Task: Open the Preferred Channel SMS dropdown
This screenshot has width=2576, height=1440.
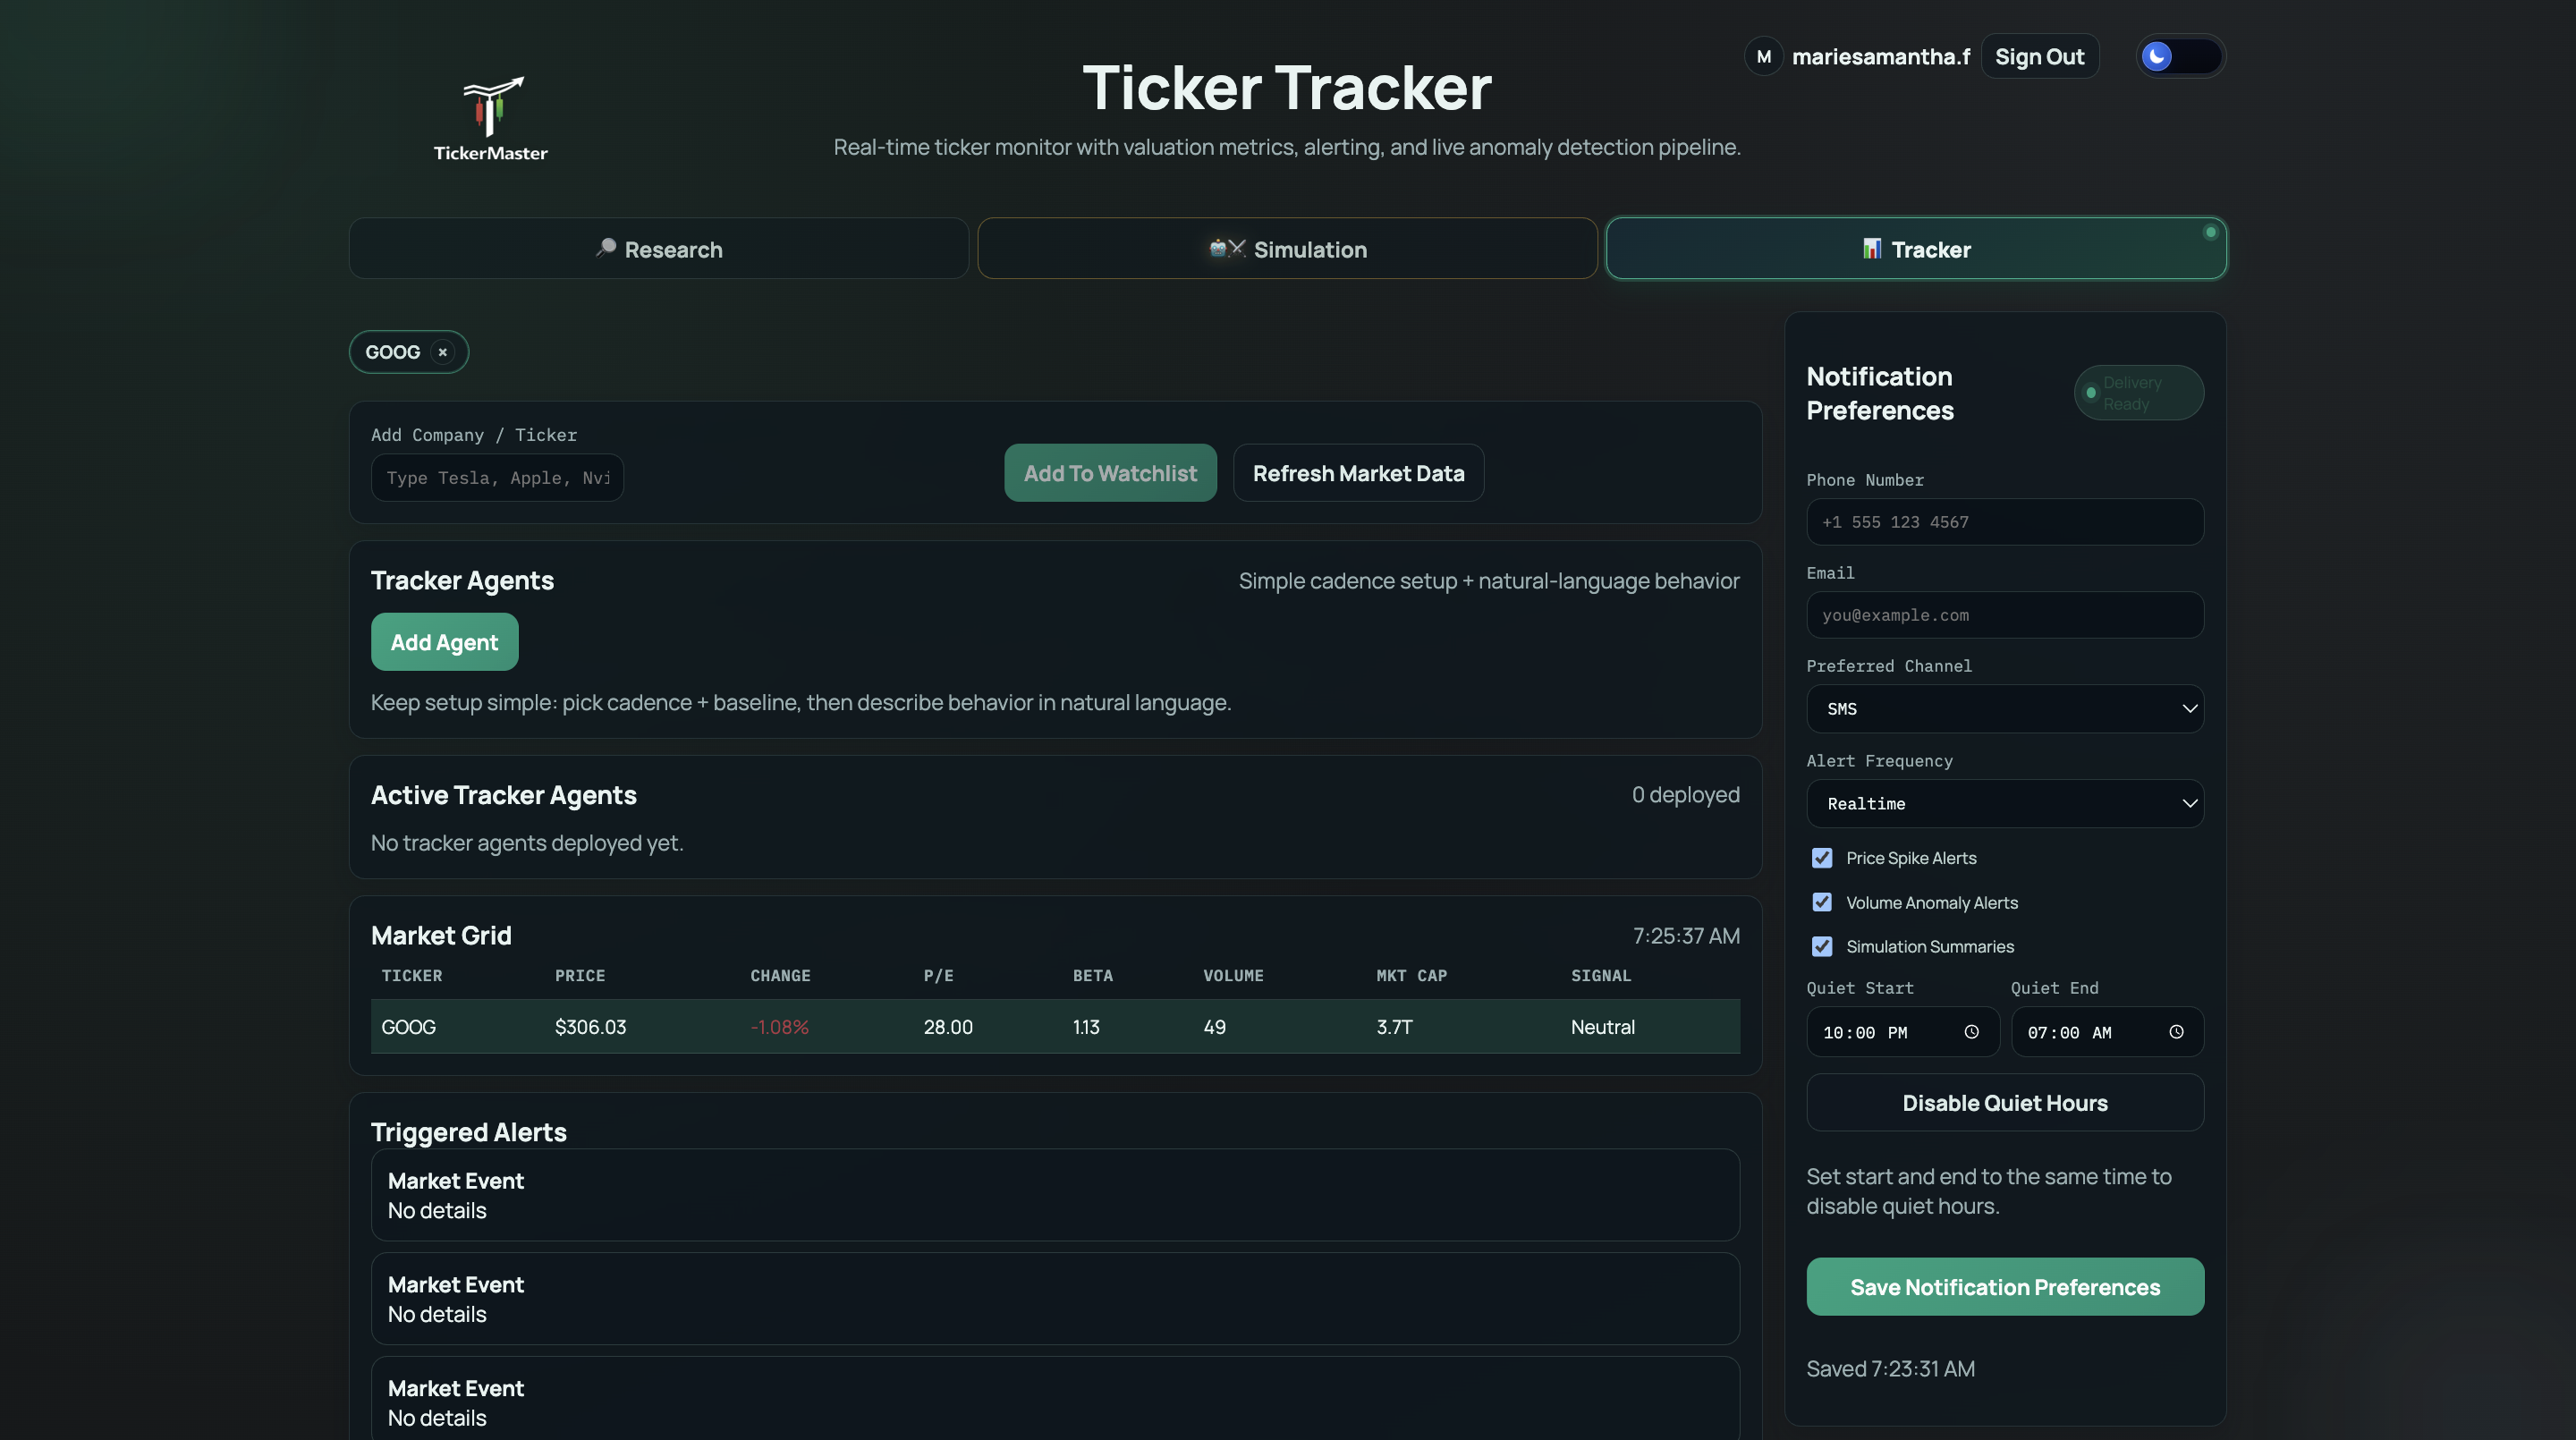Action: click(x=2004, y=709)
